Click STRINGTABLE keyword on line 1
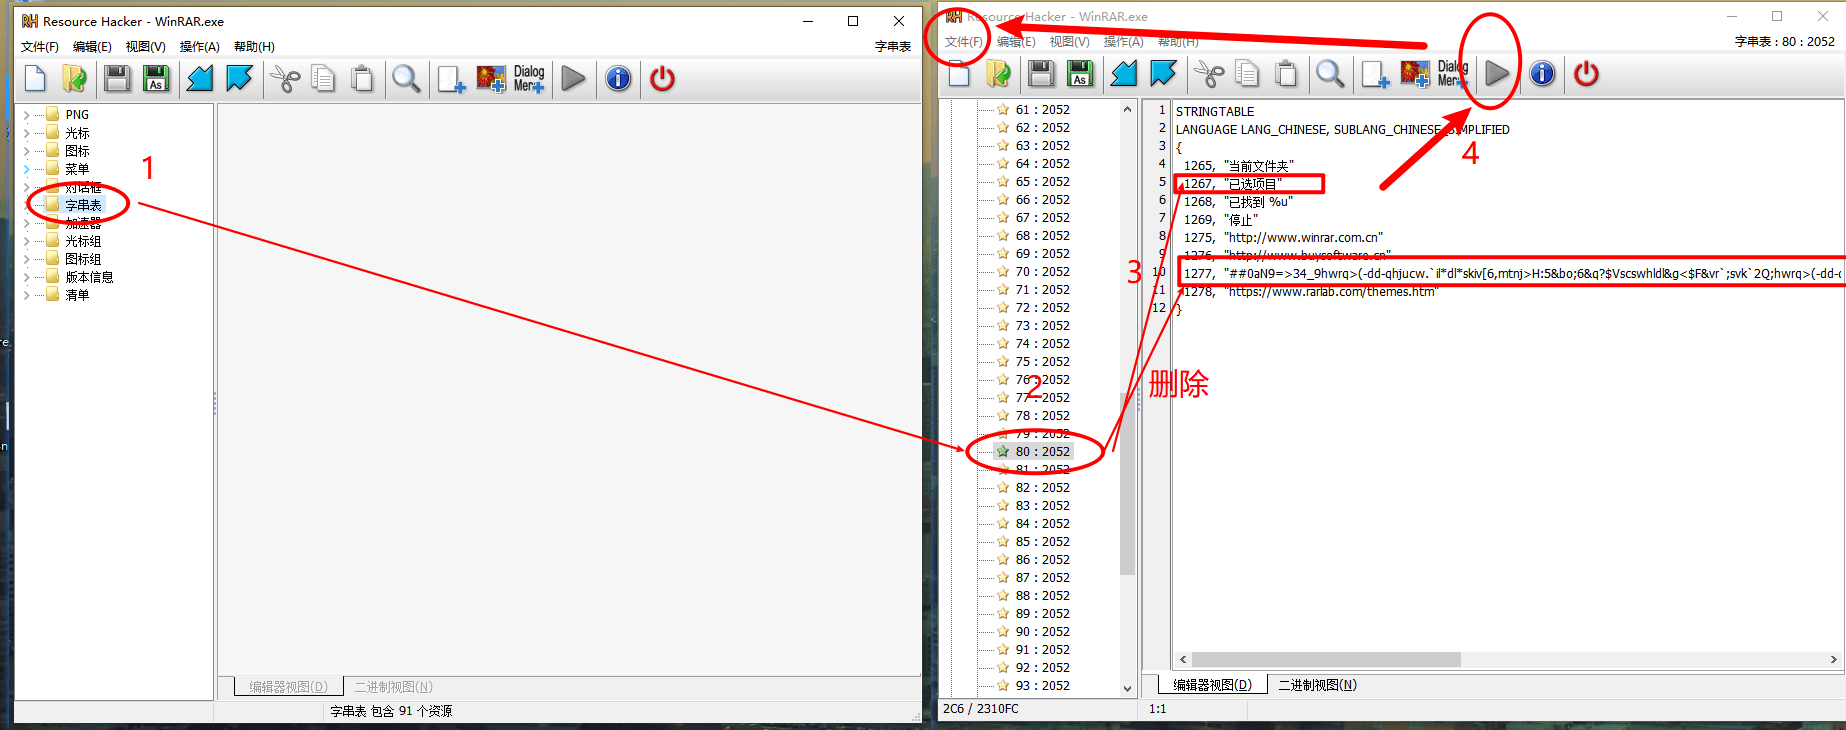1846x730 pixels. coord(1214,112)
